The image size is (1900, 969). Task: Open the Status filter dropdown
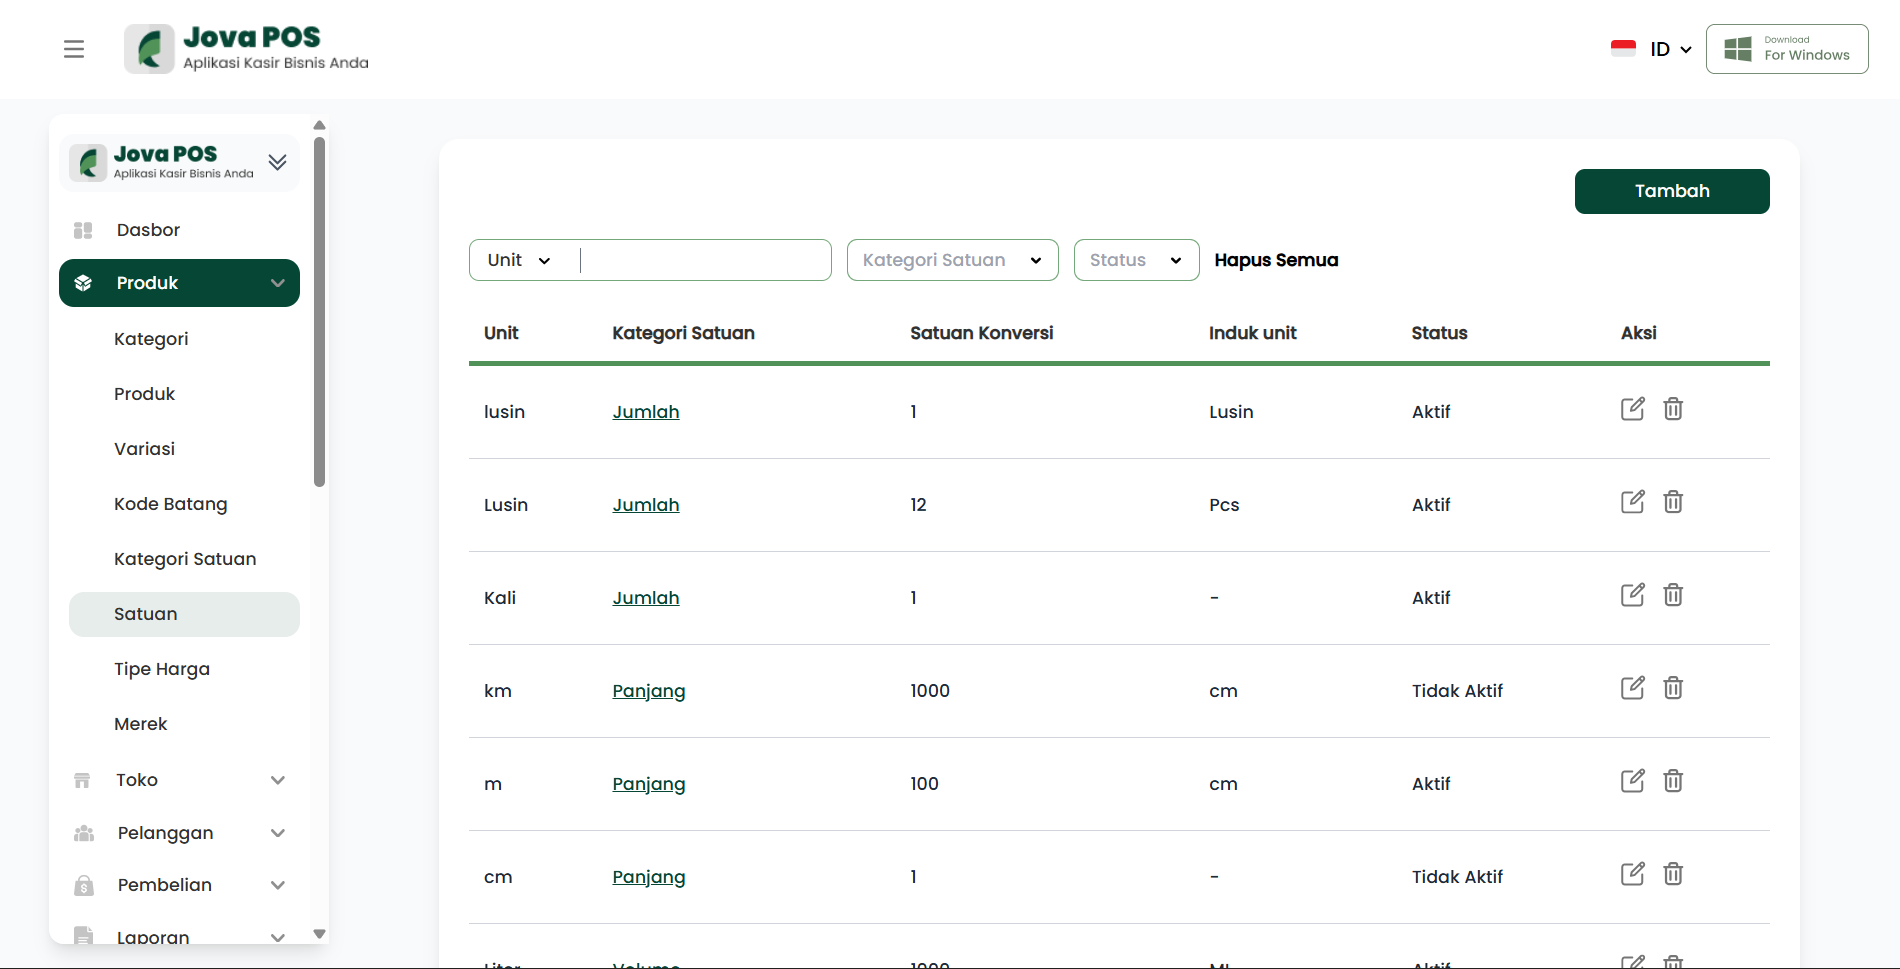pos(1136,260)
